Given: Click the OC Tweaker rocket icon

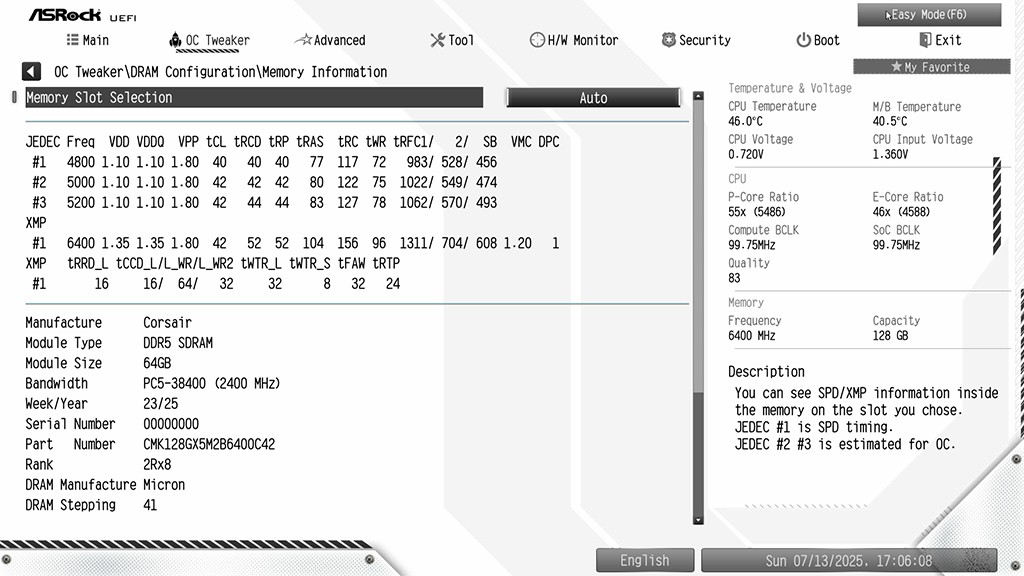Looking at the screenshot, I should 175,41.
